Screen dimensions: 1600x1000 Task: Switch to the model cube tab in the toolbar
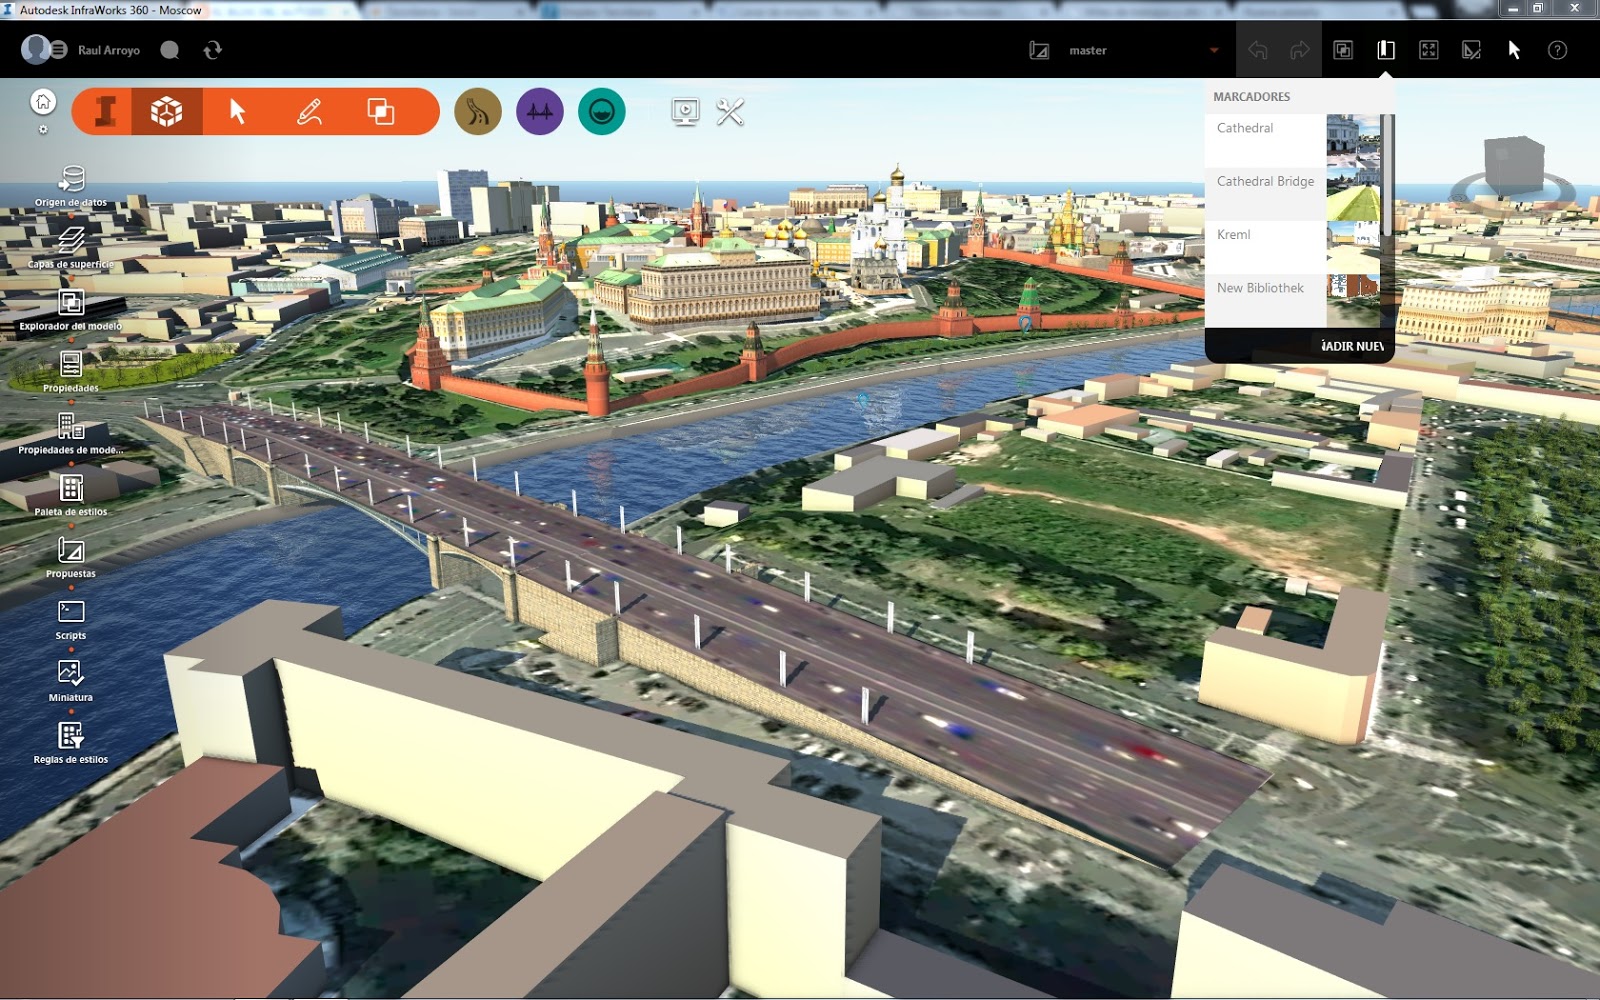tap(166, 111)
